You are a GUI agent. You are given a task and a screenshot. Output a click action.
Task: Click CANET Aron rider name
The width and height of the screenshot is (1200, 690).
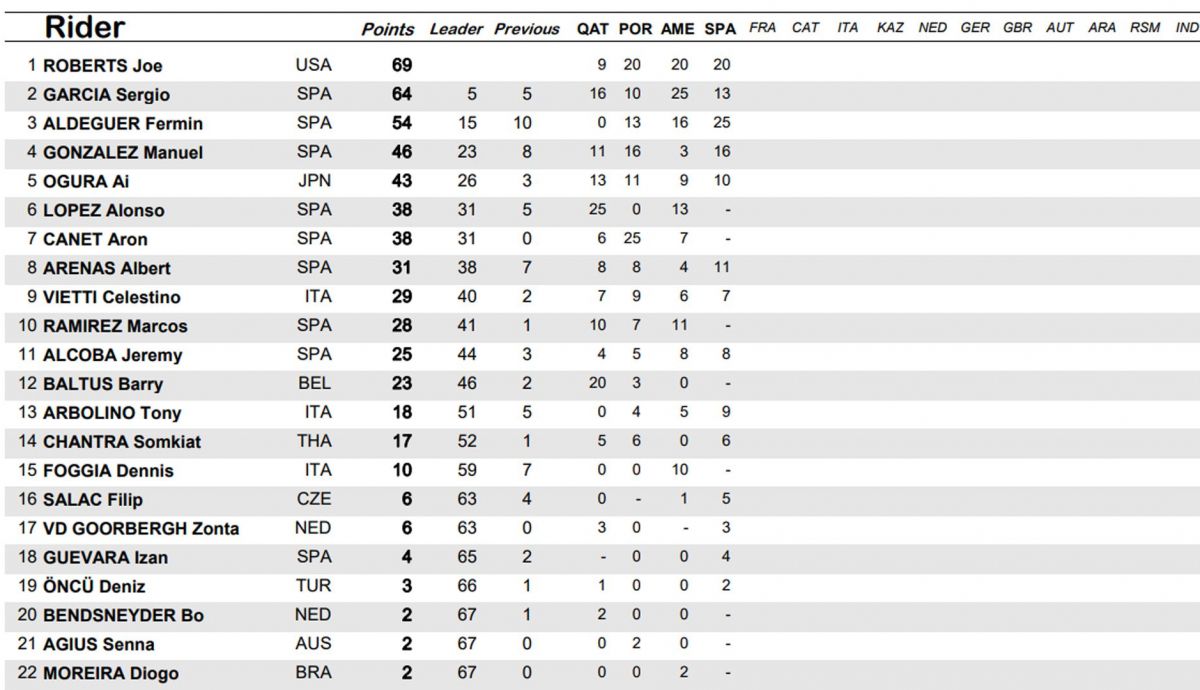(95, 240)
